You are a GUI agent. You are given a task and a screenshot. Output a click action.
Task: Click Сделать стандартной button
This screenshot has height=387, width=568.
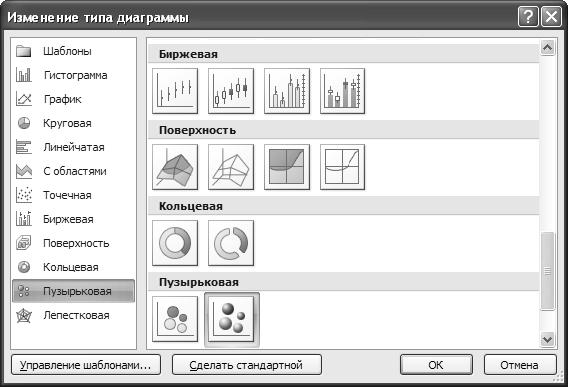click(247, 365)
